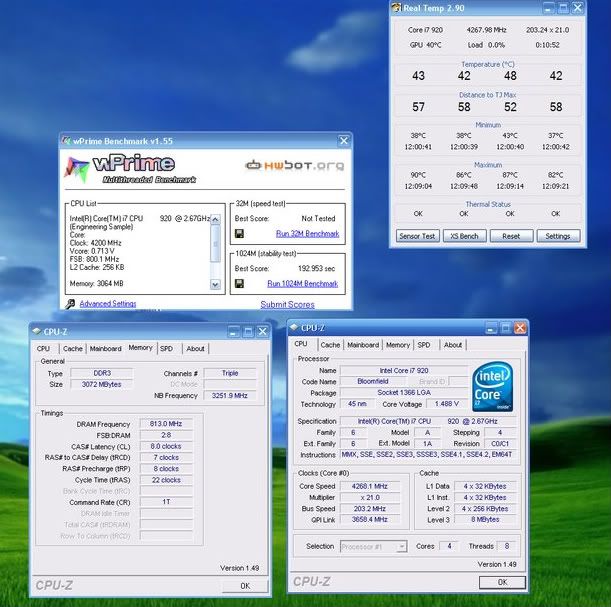611x607 pixels.
Task: Switch to SPD tab in the CPU-Z Memory window
Action: point(166,348)
